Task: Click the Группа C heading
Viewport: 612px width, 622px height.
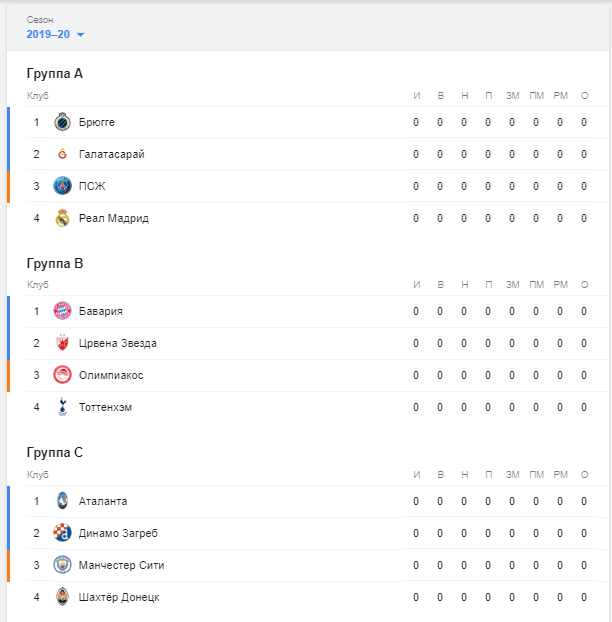Action: [55, 453]
